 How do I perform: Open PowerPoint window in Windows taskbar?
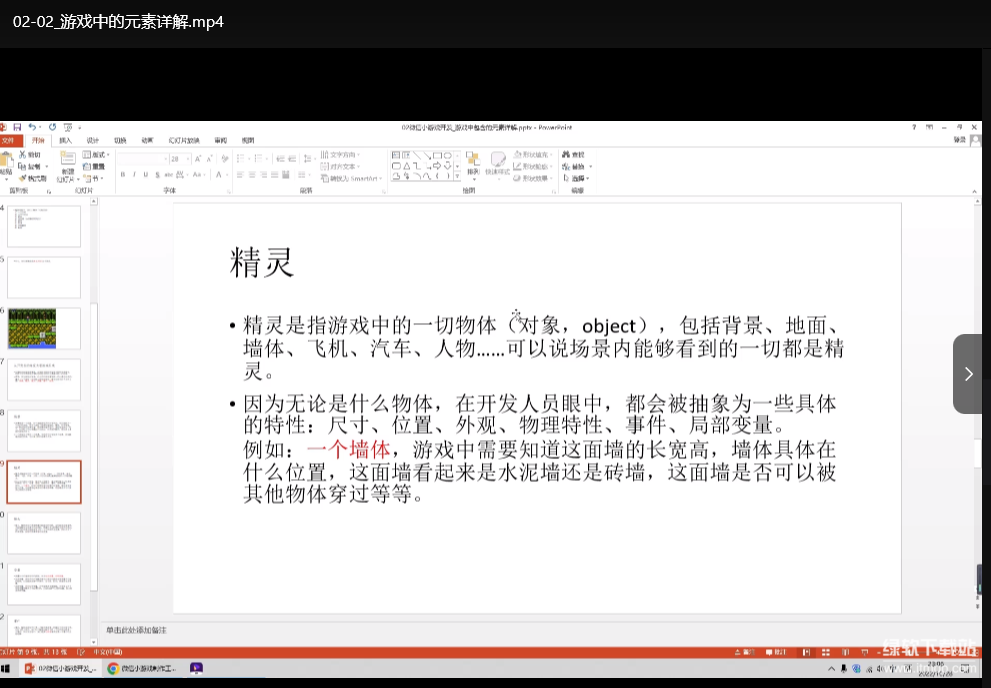click(59, 668)
